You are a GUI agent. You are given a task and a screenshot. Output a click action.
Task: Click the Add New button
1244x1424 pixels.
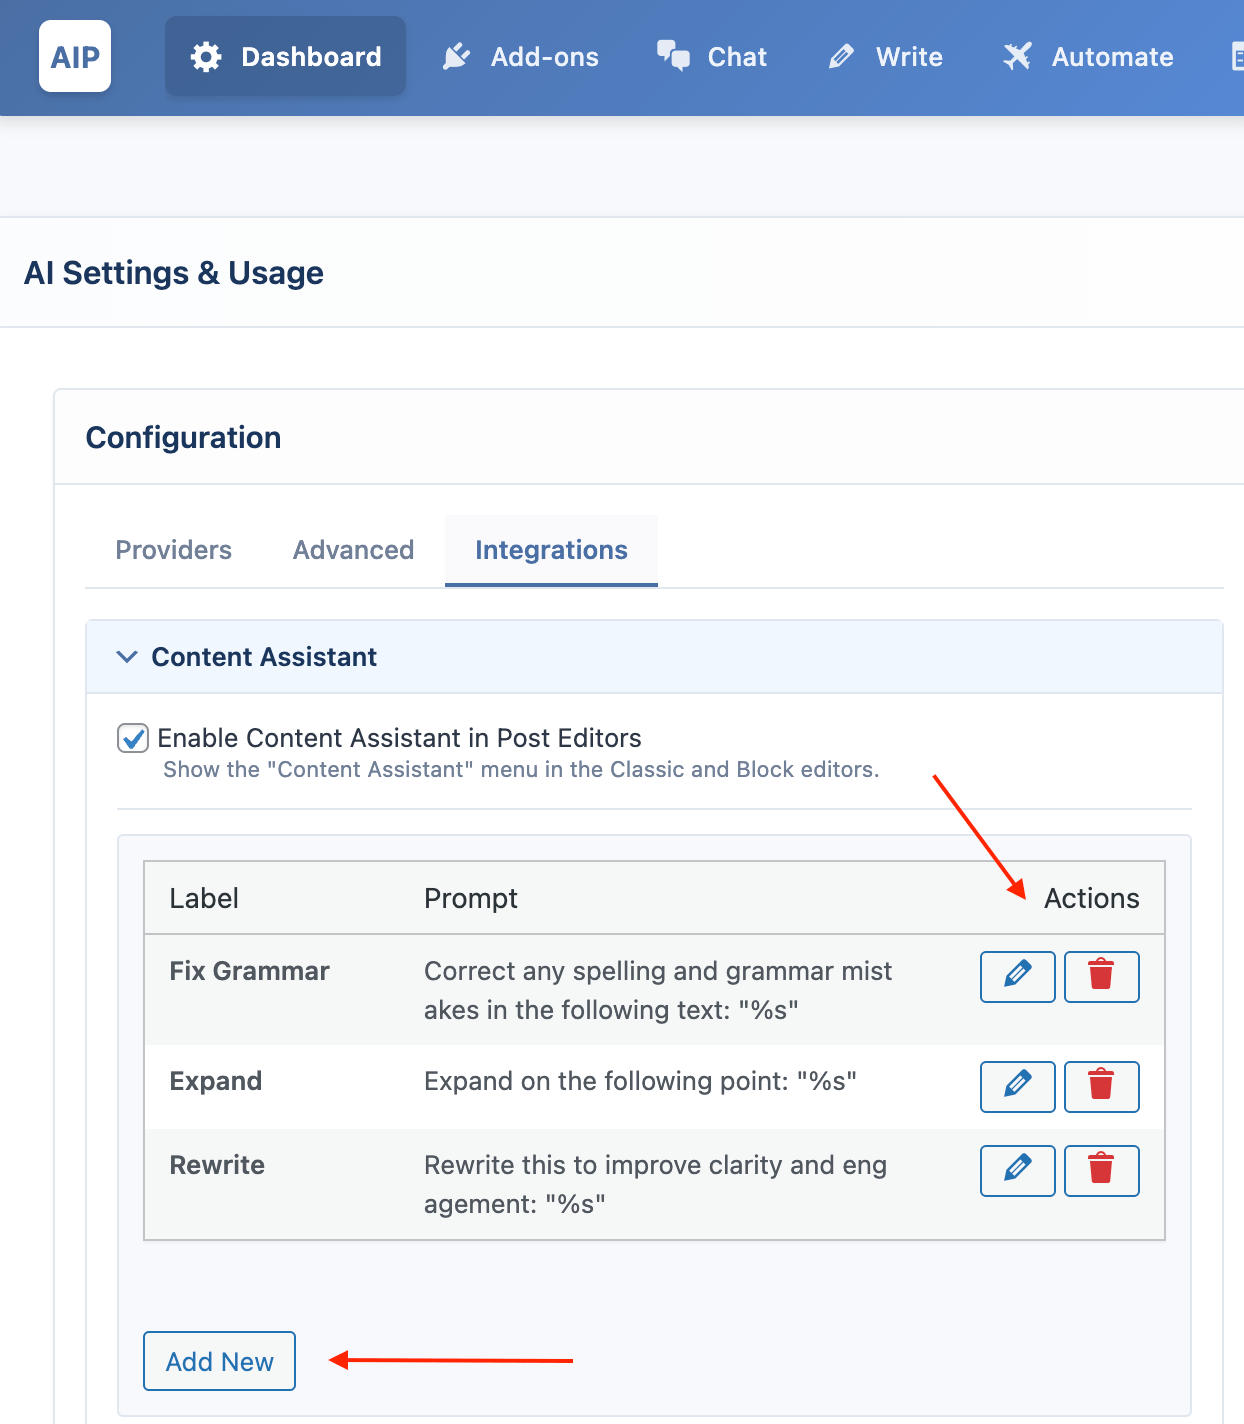click(219, 1361)
